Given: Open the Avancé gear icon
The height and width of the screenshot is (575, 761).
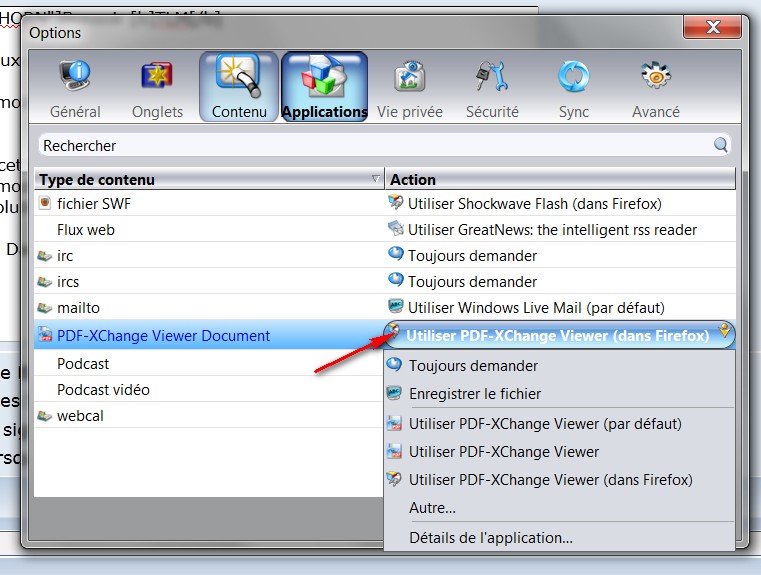Looking at the screenshot, I should click(655, 76).
